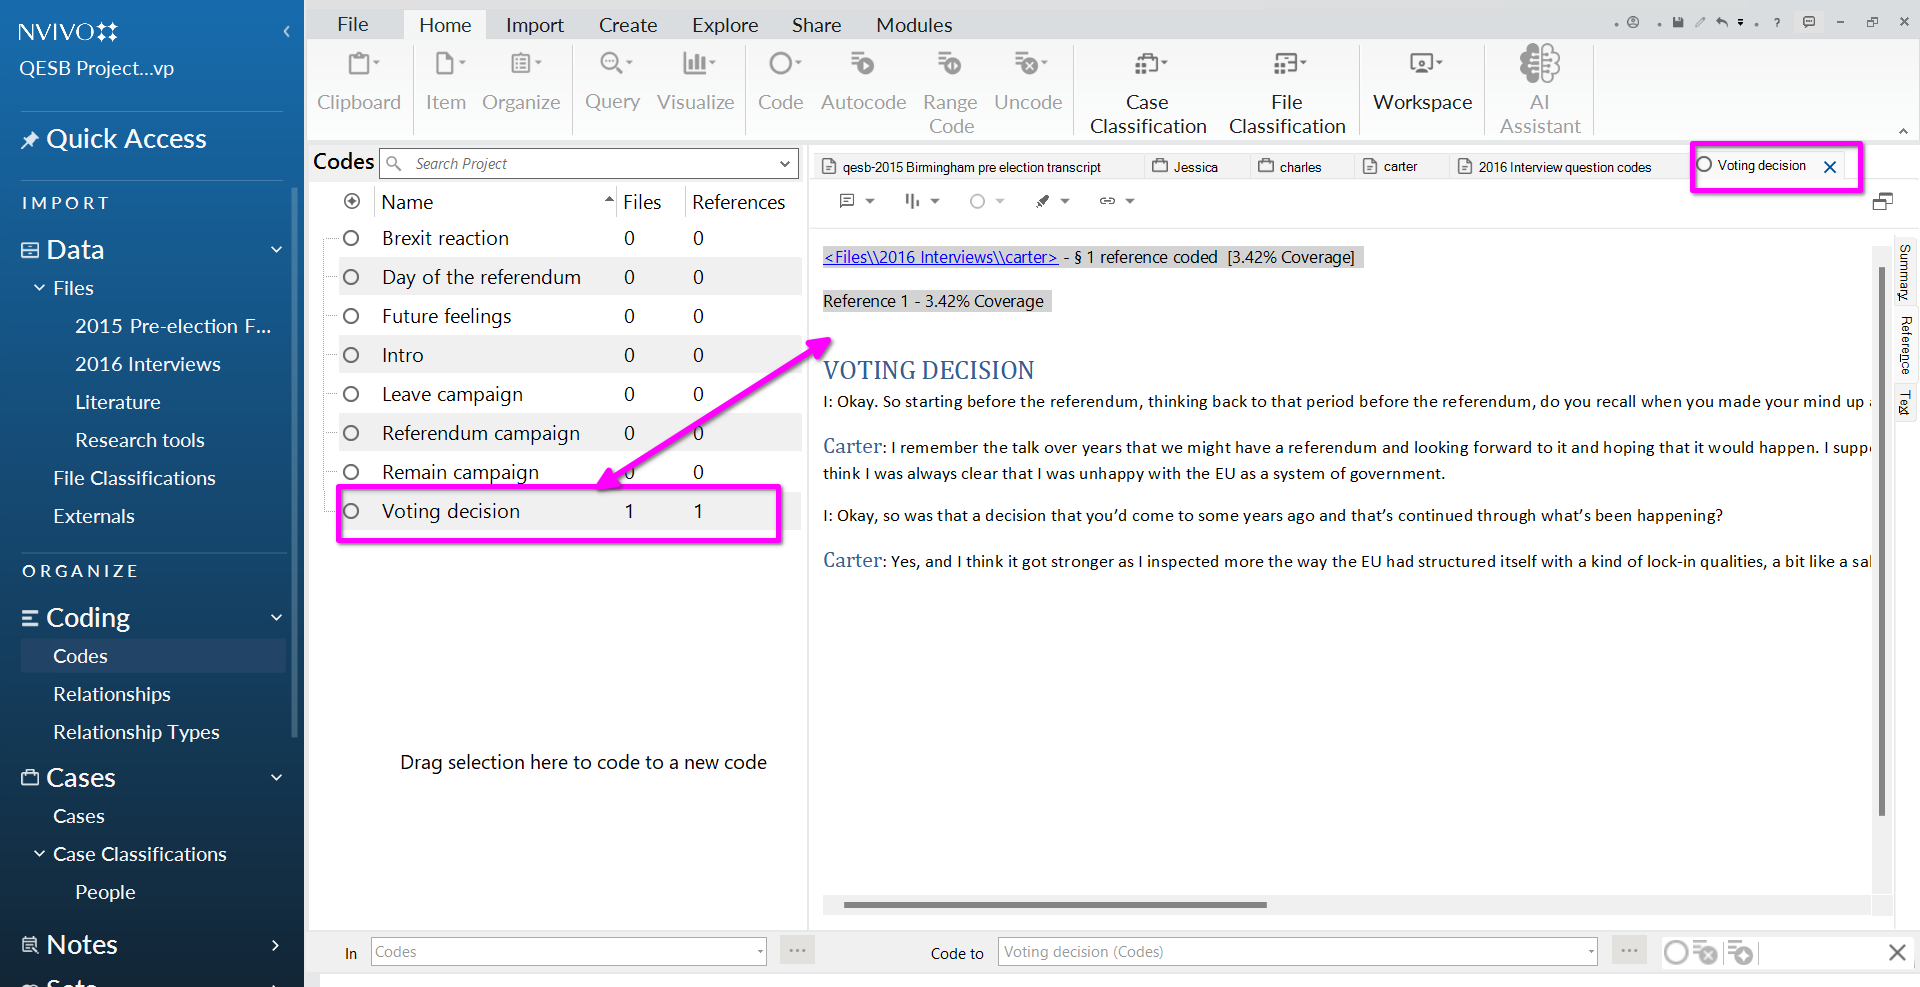Screen dimensions: 1920x987
Task: Select the Future feelings code circle
Action: [x=351, y=316]
